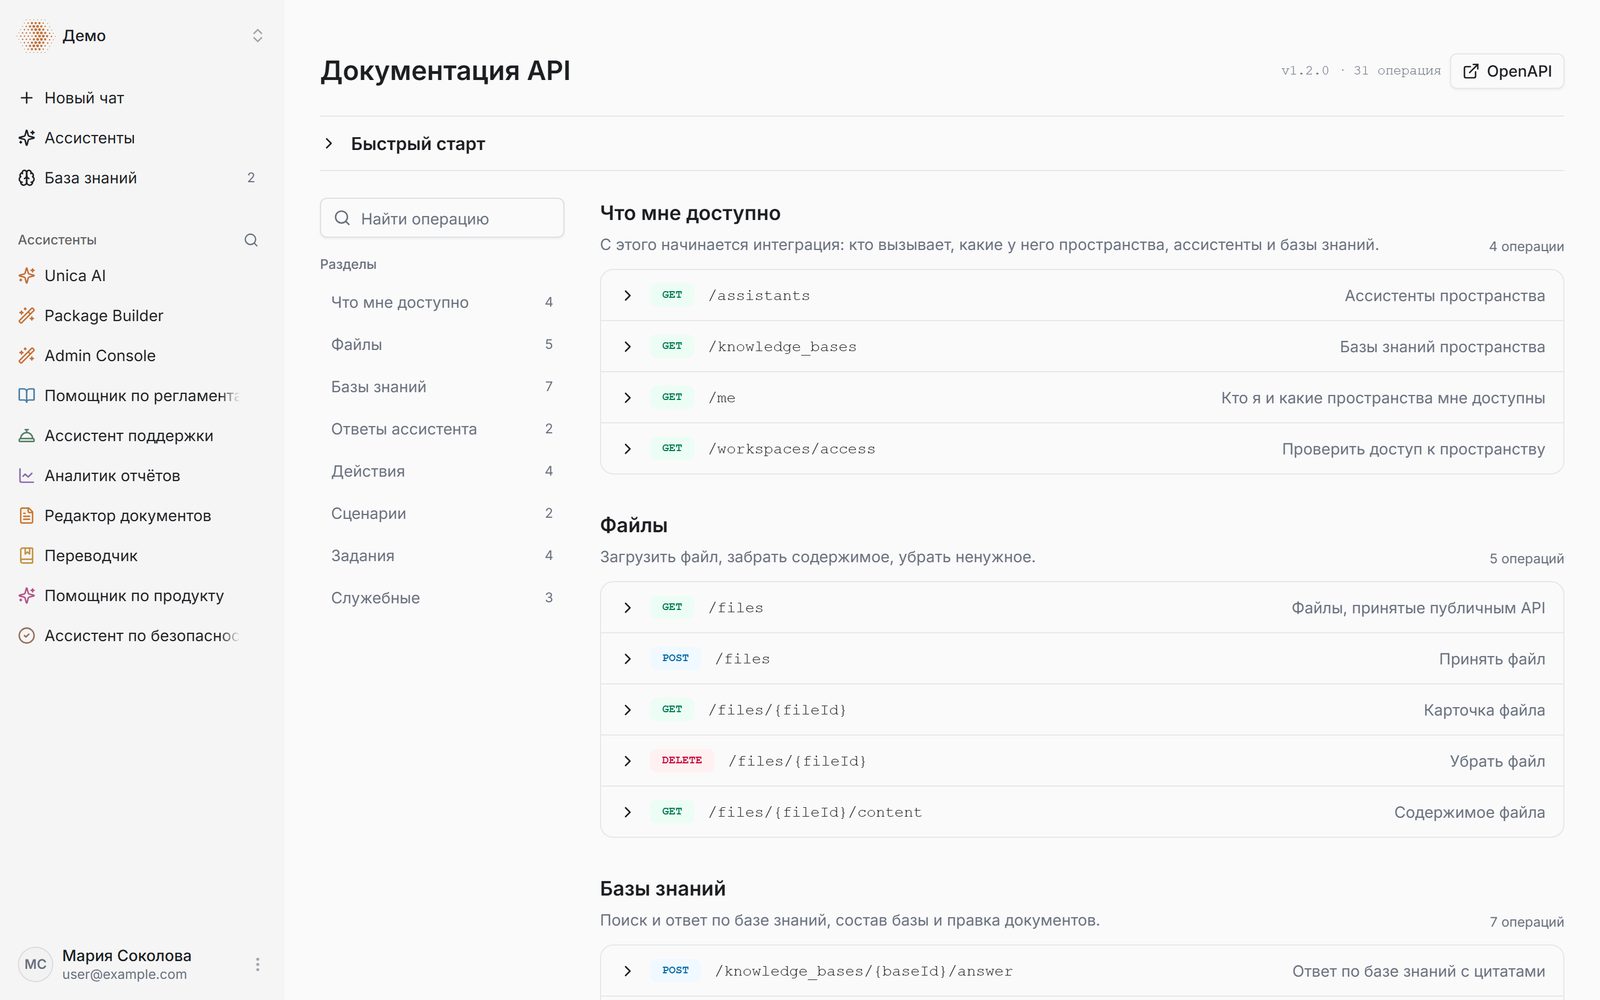Jump to the Сценарии section
Screen dimensions: 1600x1000
(x=442, y=513)
